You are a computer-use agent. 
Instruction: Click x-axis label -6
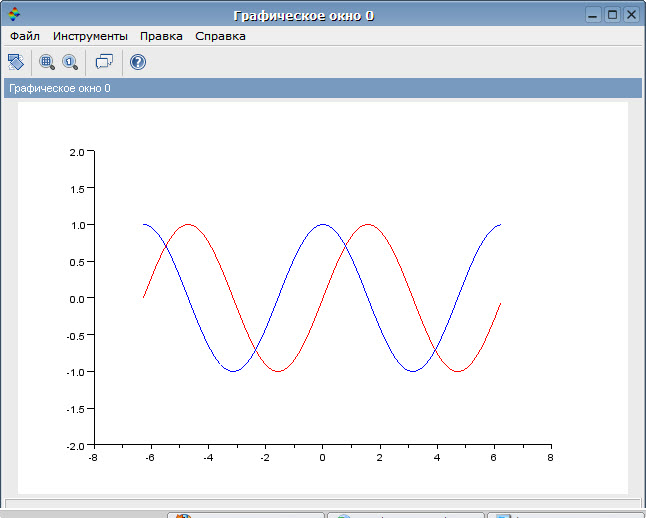(x=150, y=457)
